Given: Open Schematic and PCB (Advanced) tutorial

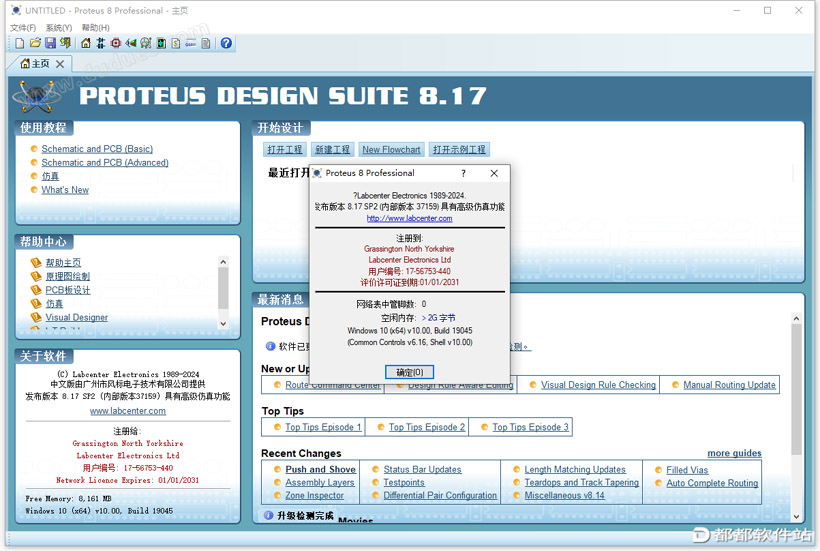Looking at the screenshot, I should [105, 163].
